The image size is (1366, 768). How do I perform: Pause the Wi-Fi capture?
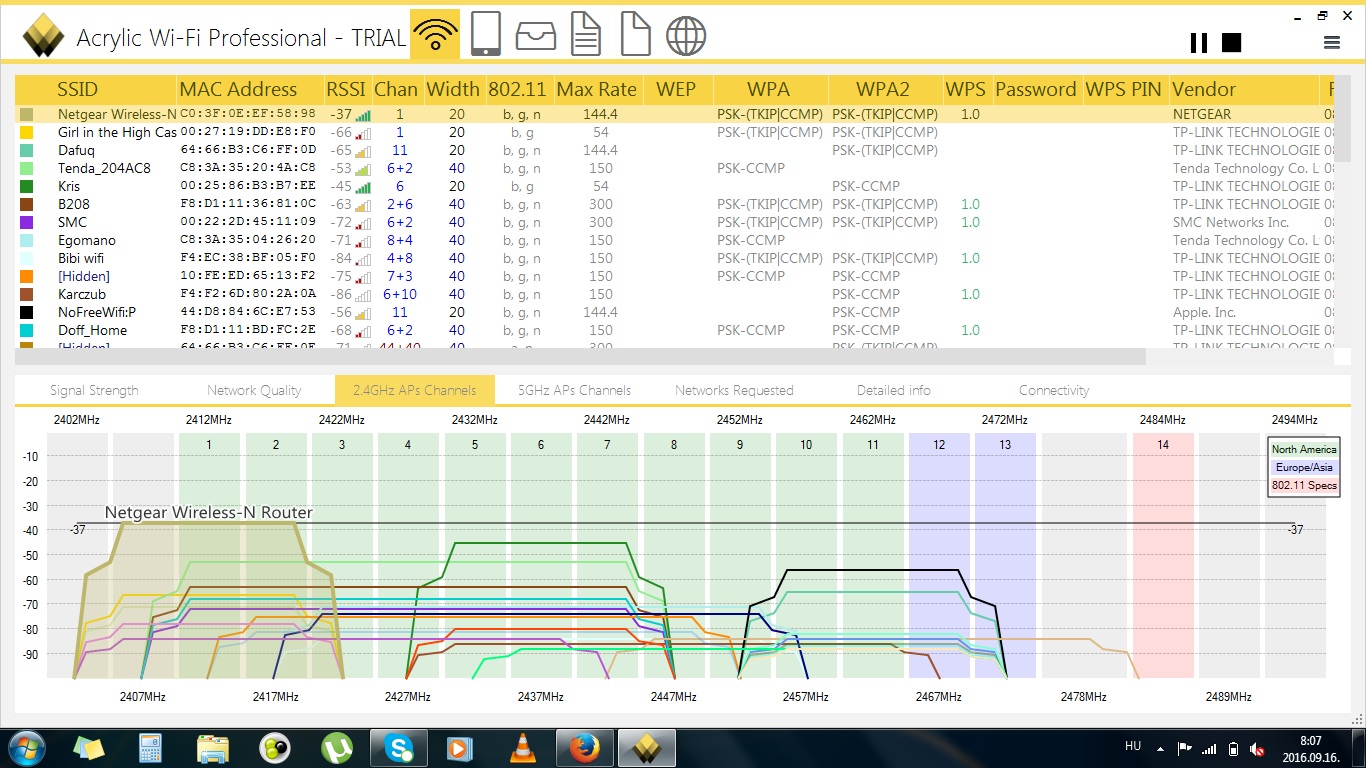pos(1198,42)
